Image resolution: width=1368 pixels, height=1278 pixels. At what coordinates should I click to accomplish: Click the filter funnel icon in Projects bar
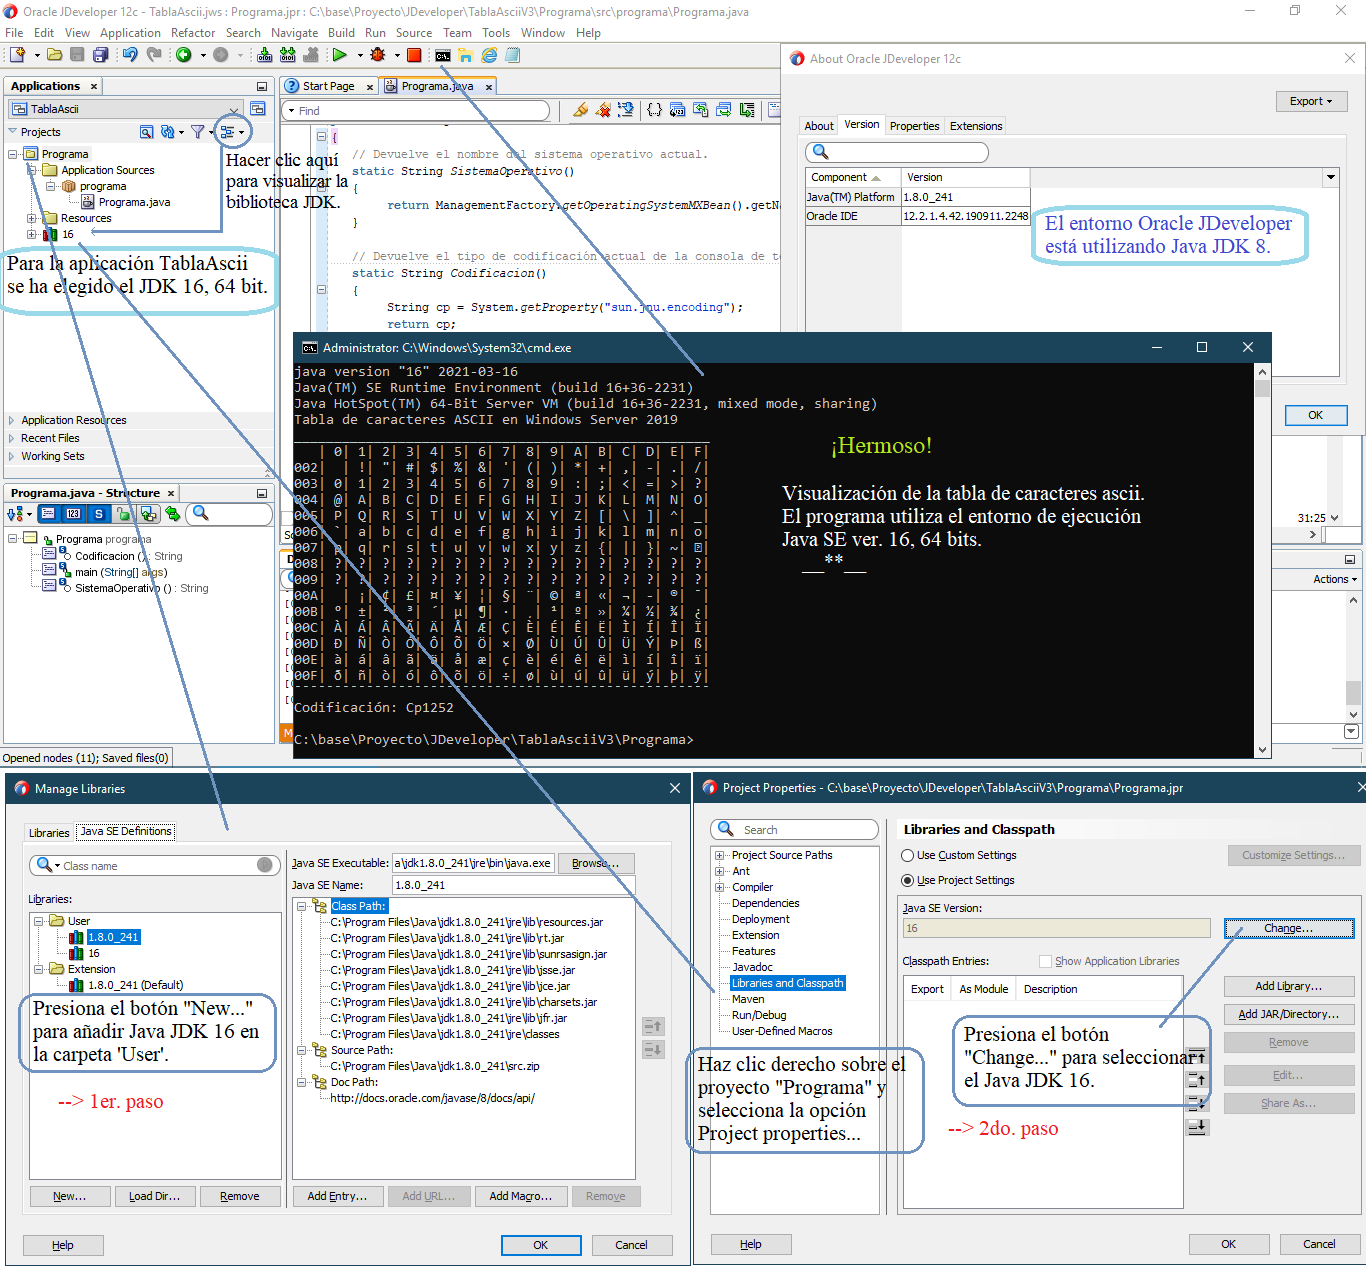coord(198,132)
